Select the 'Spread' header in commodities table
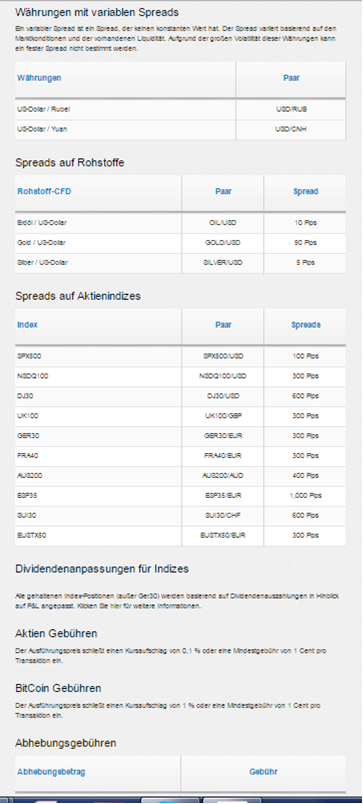 [x=305, y=191]
